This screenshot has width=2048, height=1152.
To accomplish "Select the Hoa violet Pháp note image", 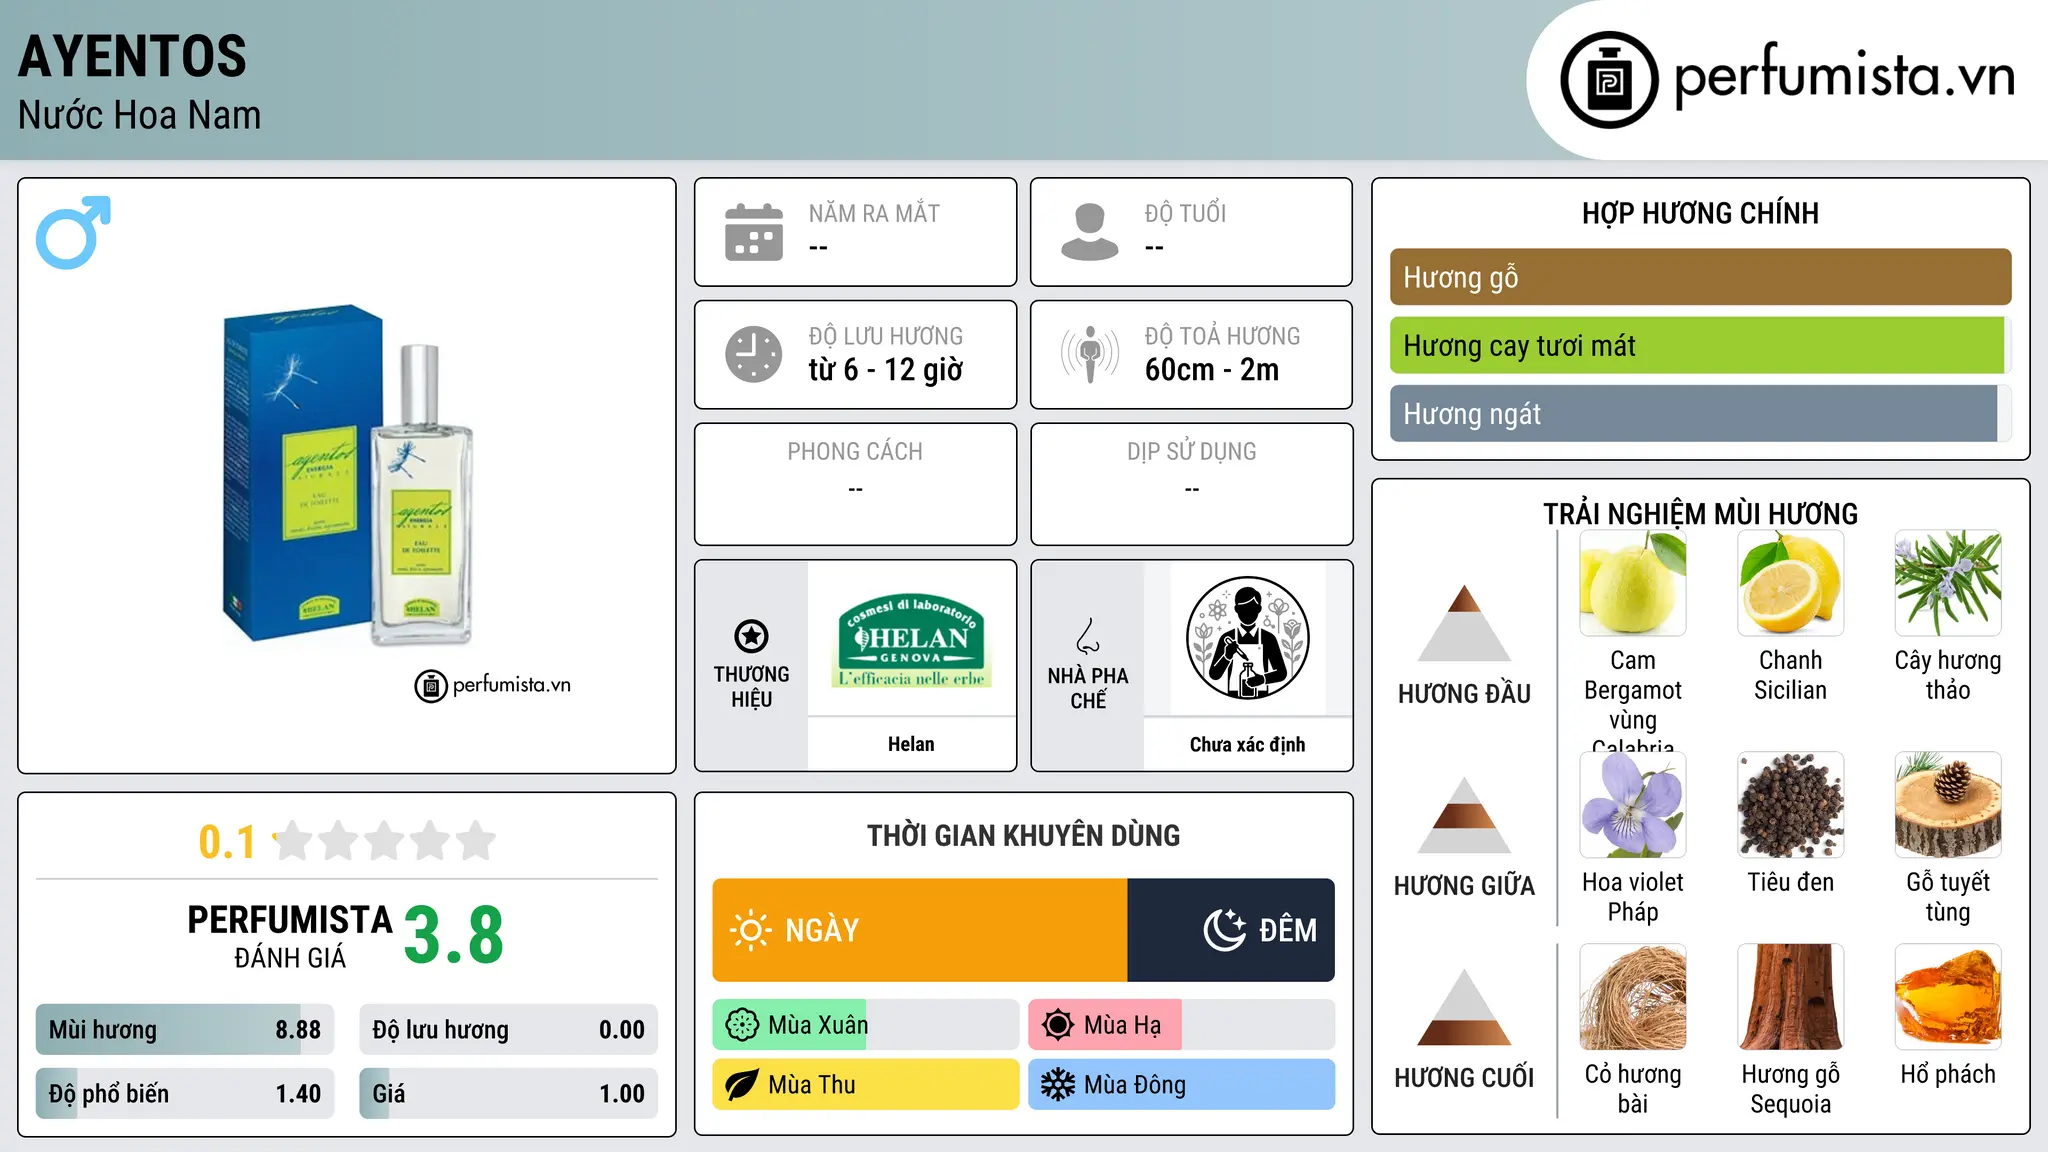I will (1633, 805).
